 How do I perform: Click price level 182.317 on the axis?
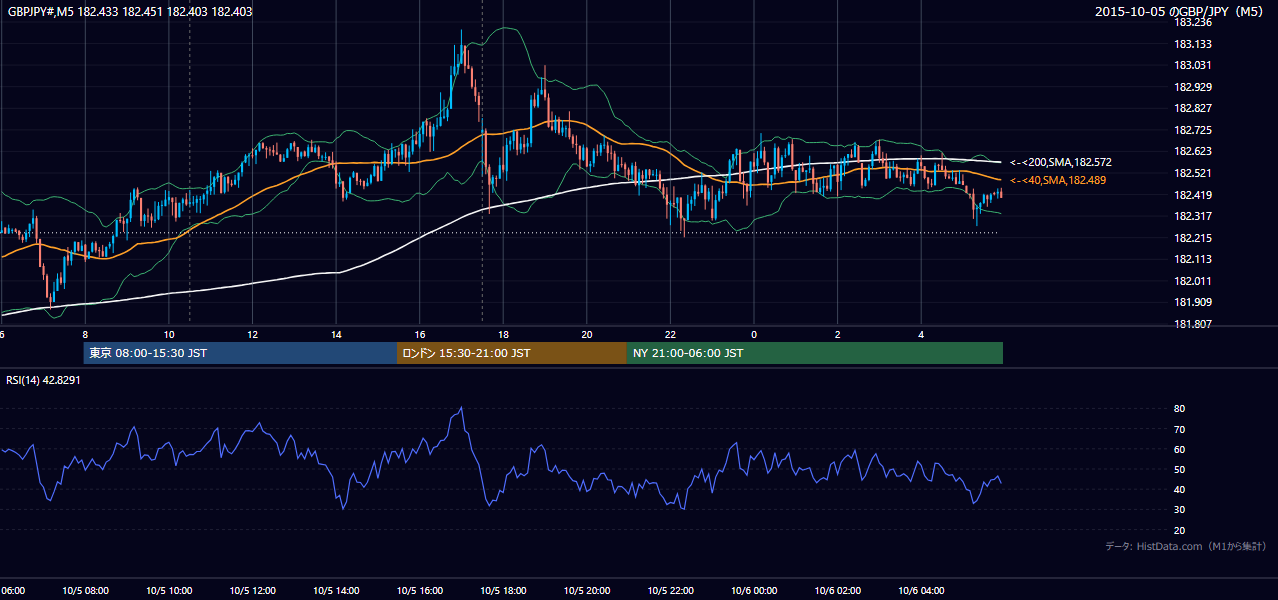(1193, 216)
